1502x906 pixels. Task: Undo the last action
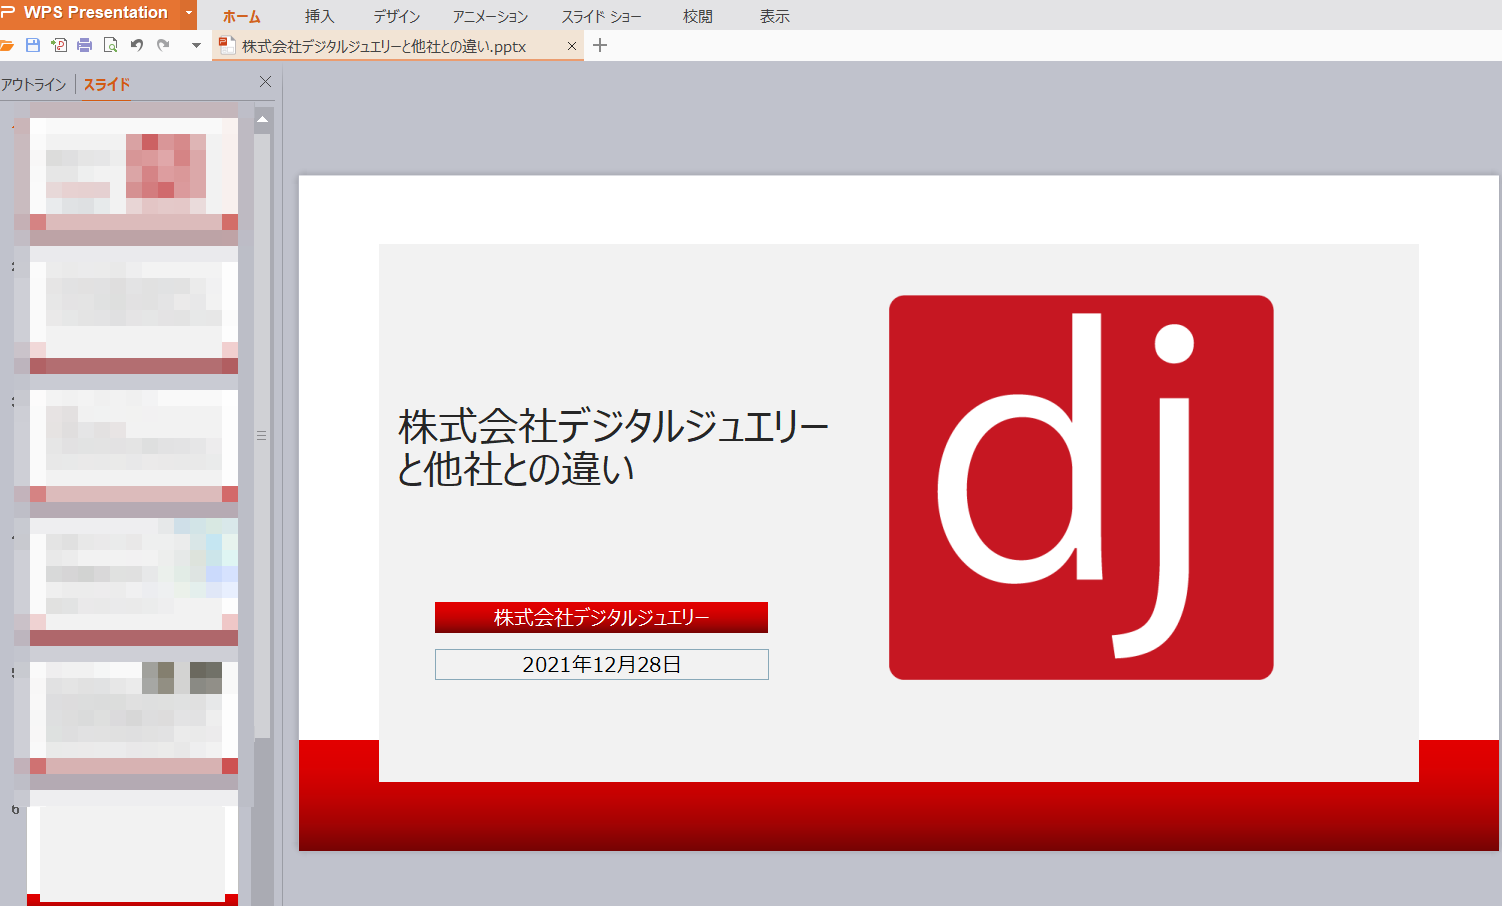click(137, 45)
